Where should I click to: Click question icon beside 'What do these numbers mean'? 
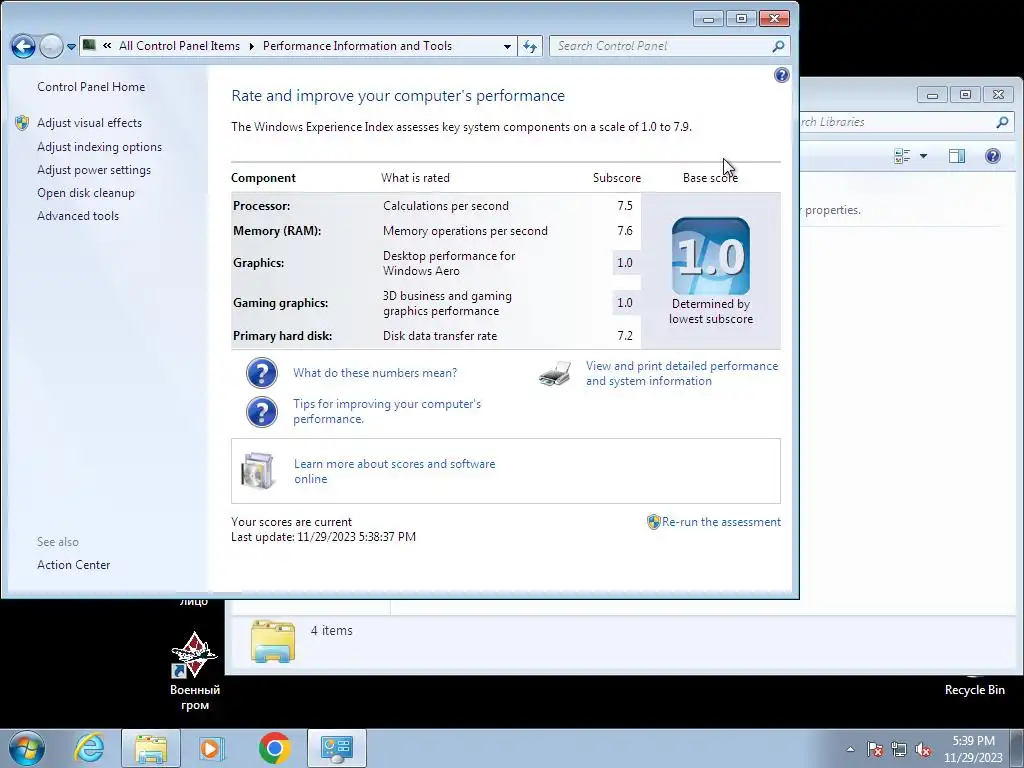pos(262,373)
